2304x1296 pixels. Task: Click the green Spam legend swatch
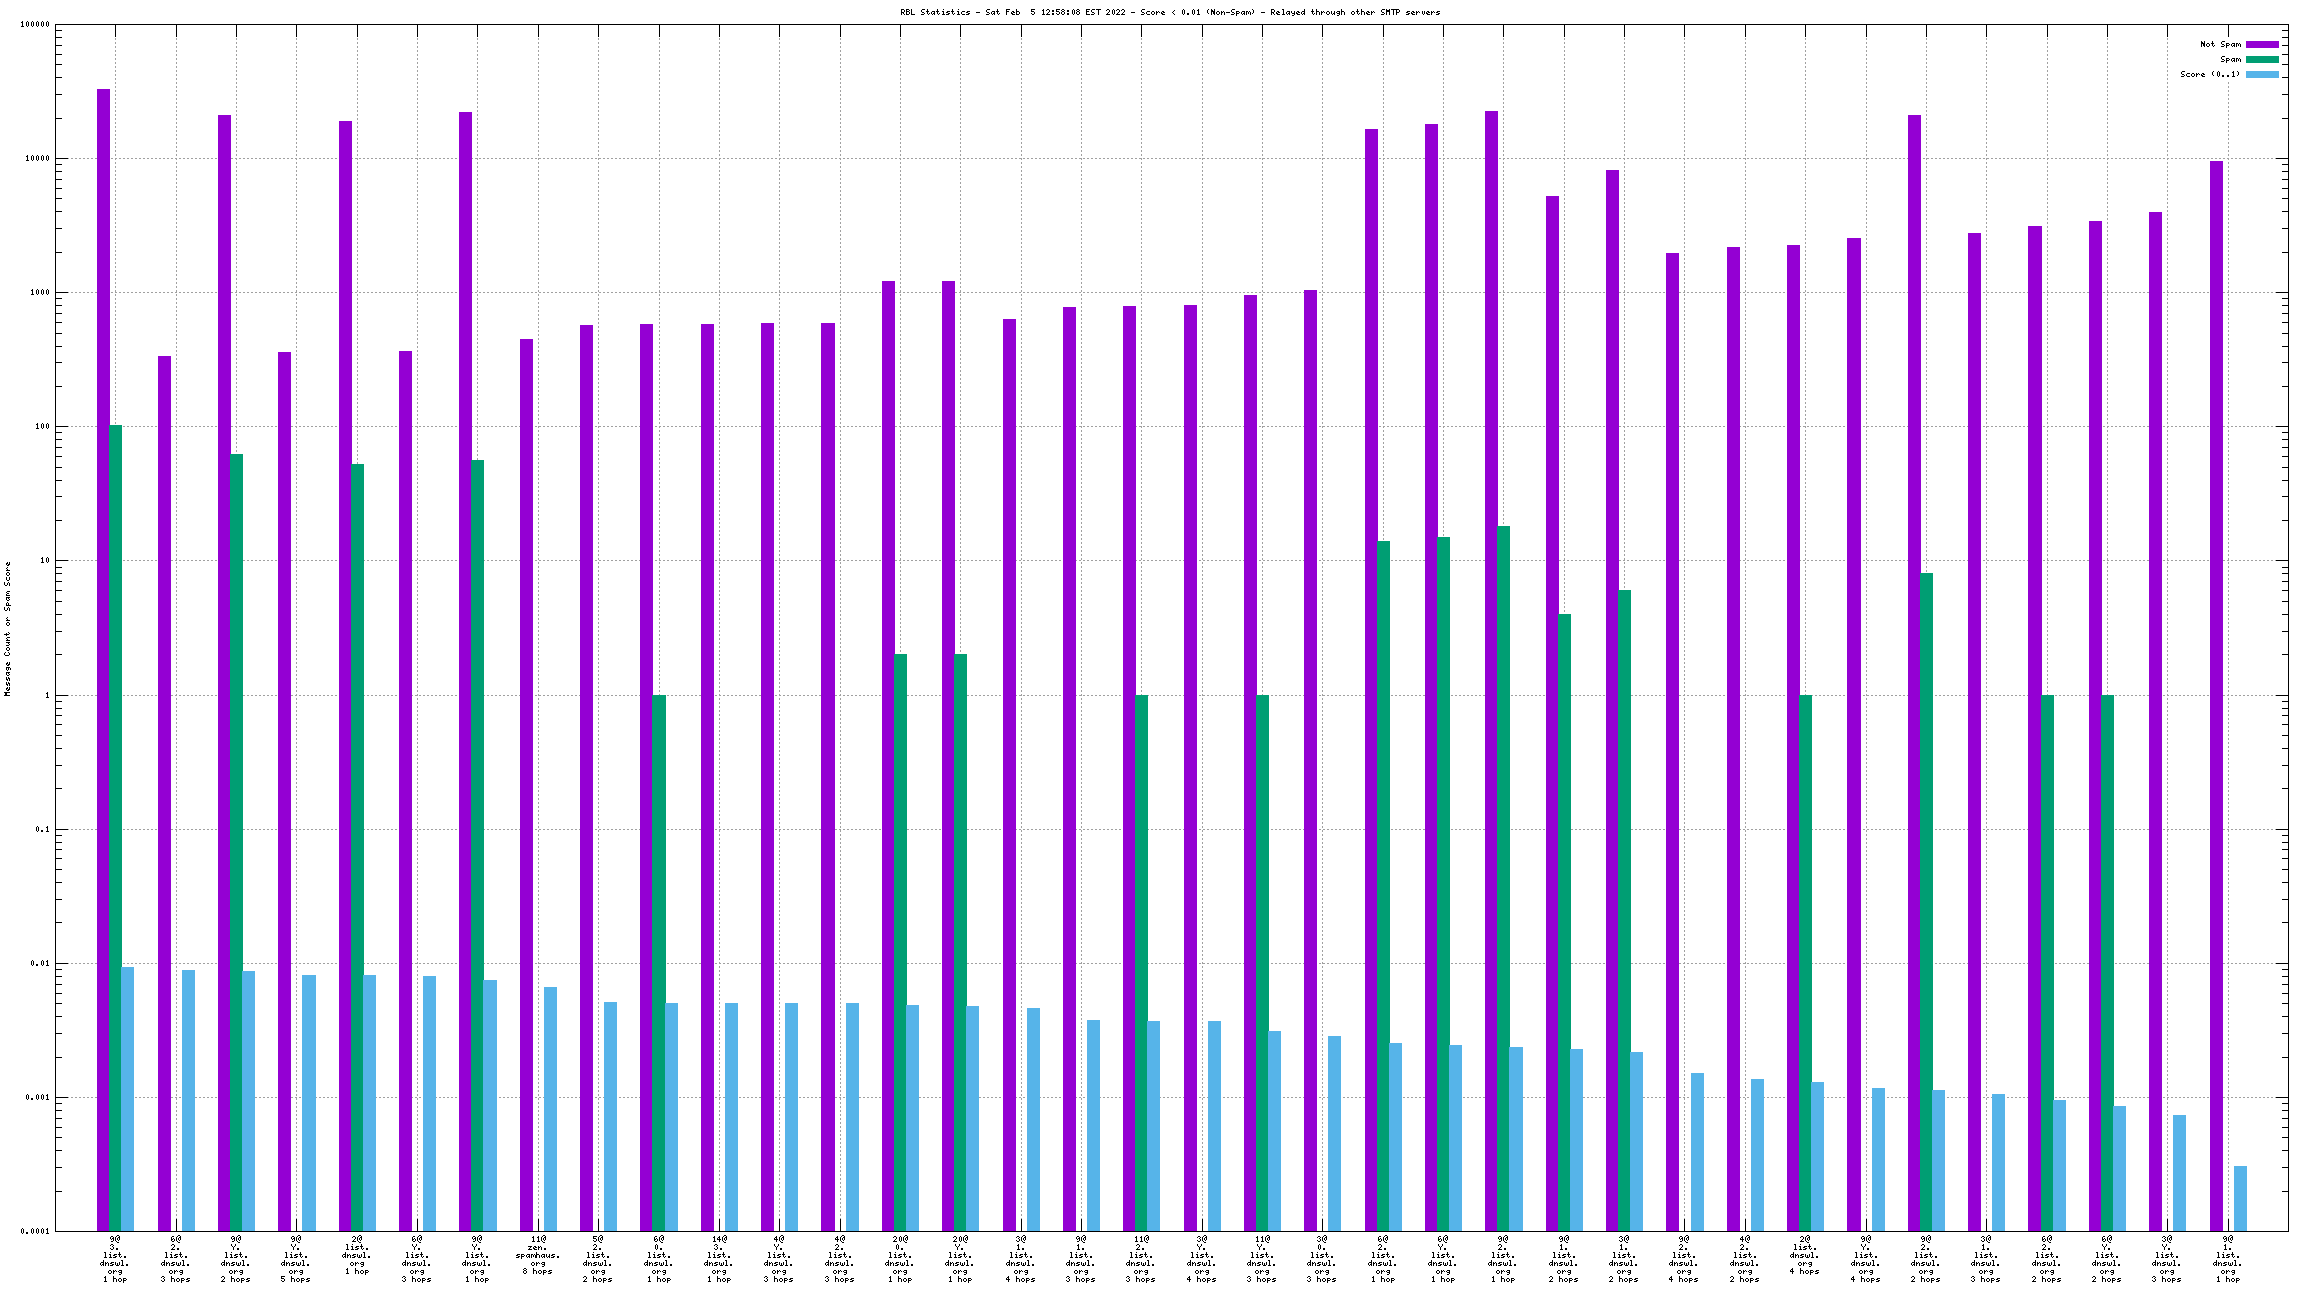tap(2262, 59)
